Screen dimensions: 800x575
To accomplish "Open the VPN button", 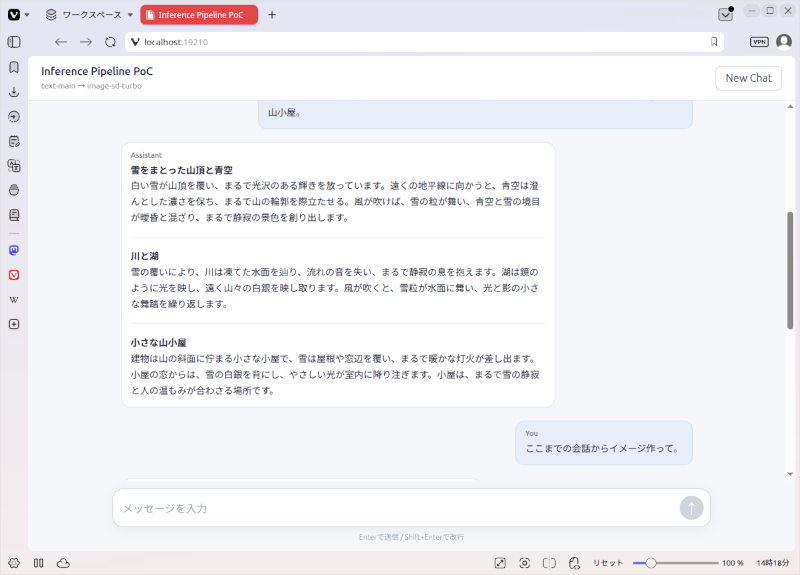I will [x=759, y=42].
